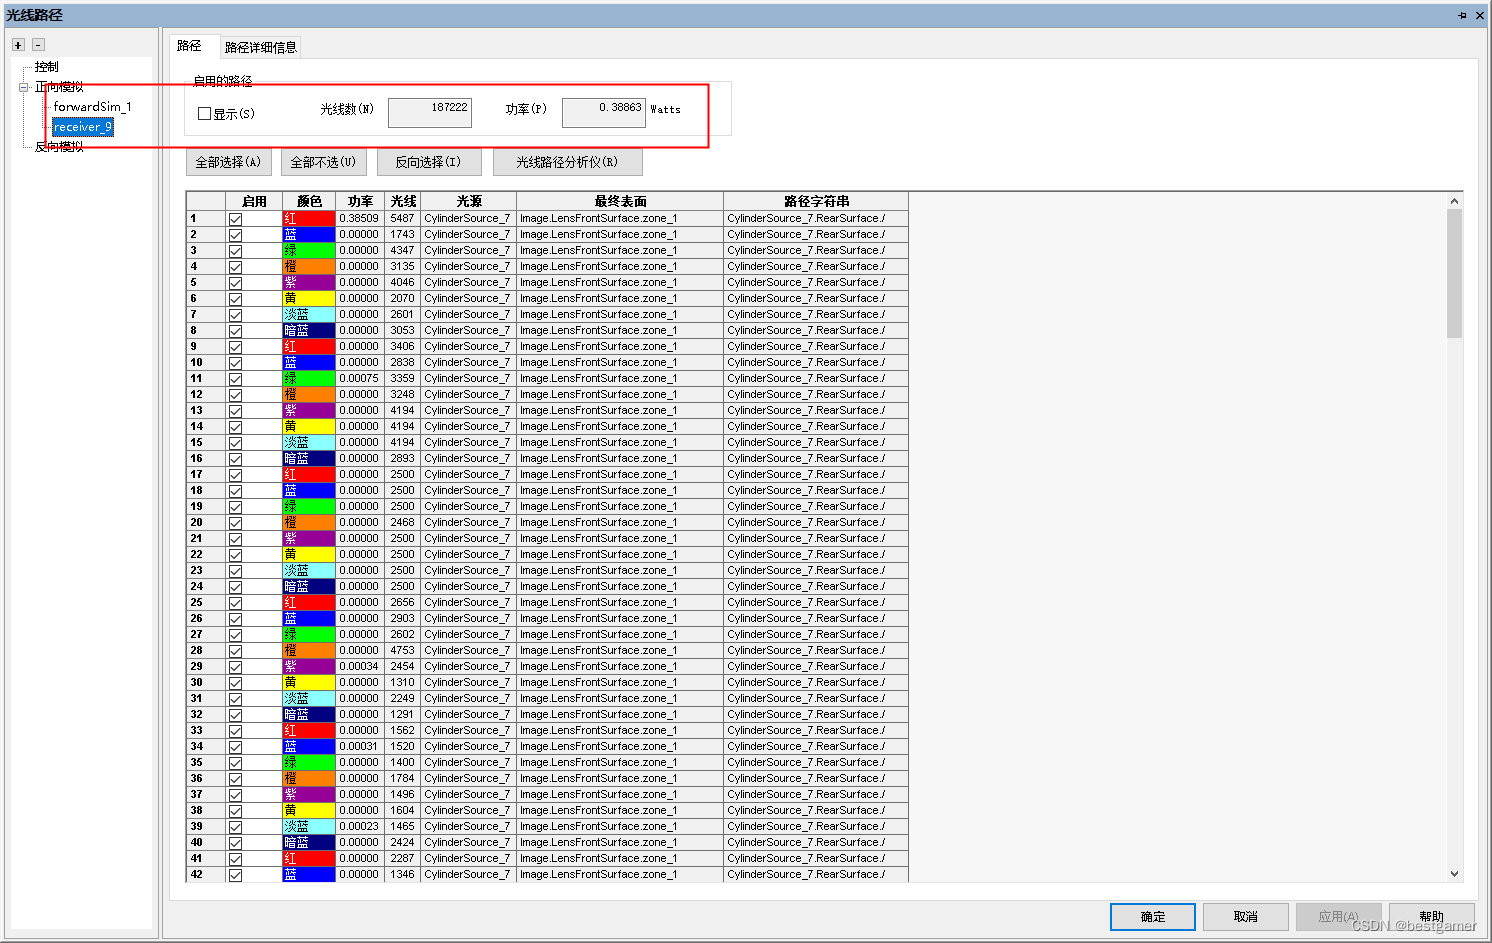The height and width of the screenshot is (943, 1492).
Task: Collapse the 正向模拟 tree branch
Action: (x=24, y=87)
